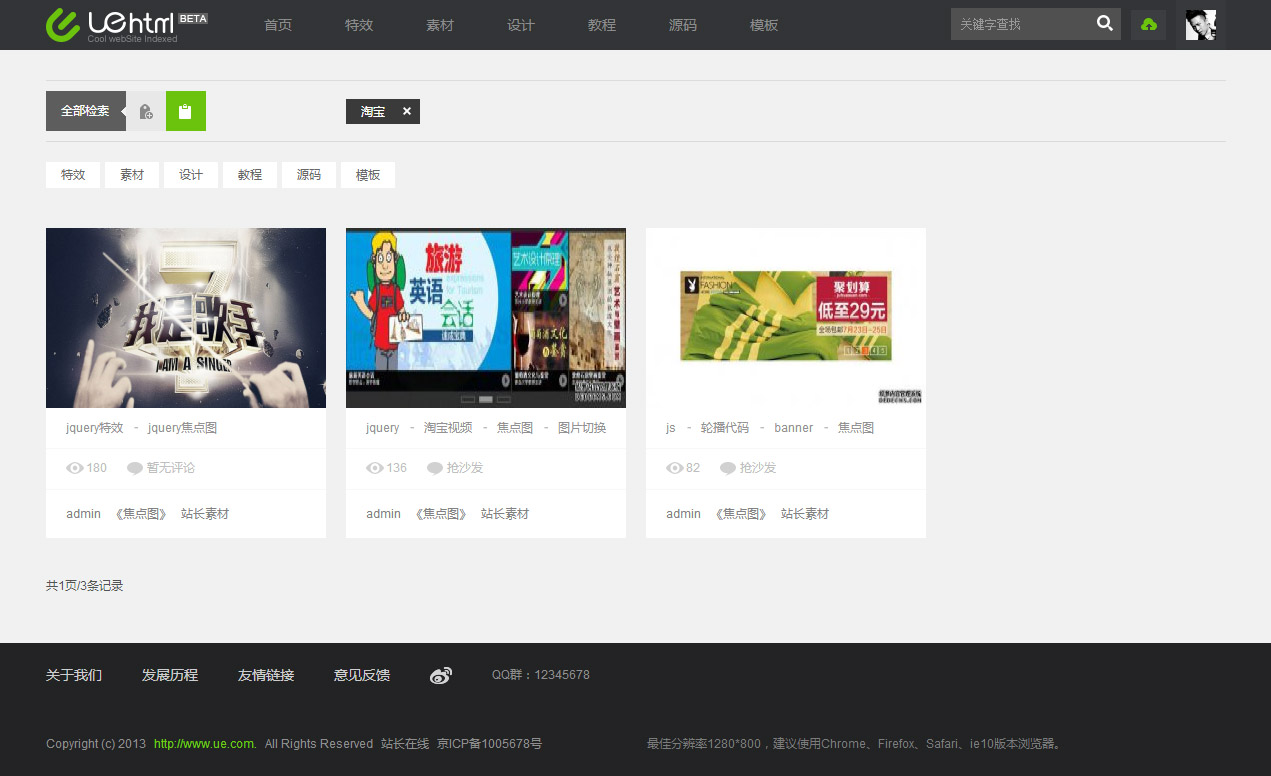The width and height of the screenshot is (1271, 776).
Task: Select the 模板 category filter tab
Action: tap(368, 175)
